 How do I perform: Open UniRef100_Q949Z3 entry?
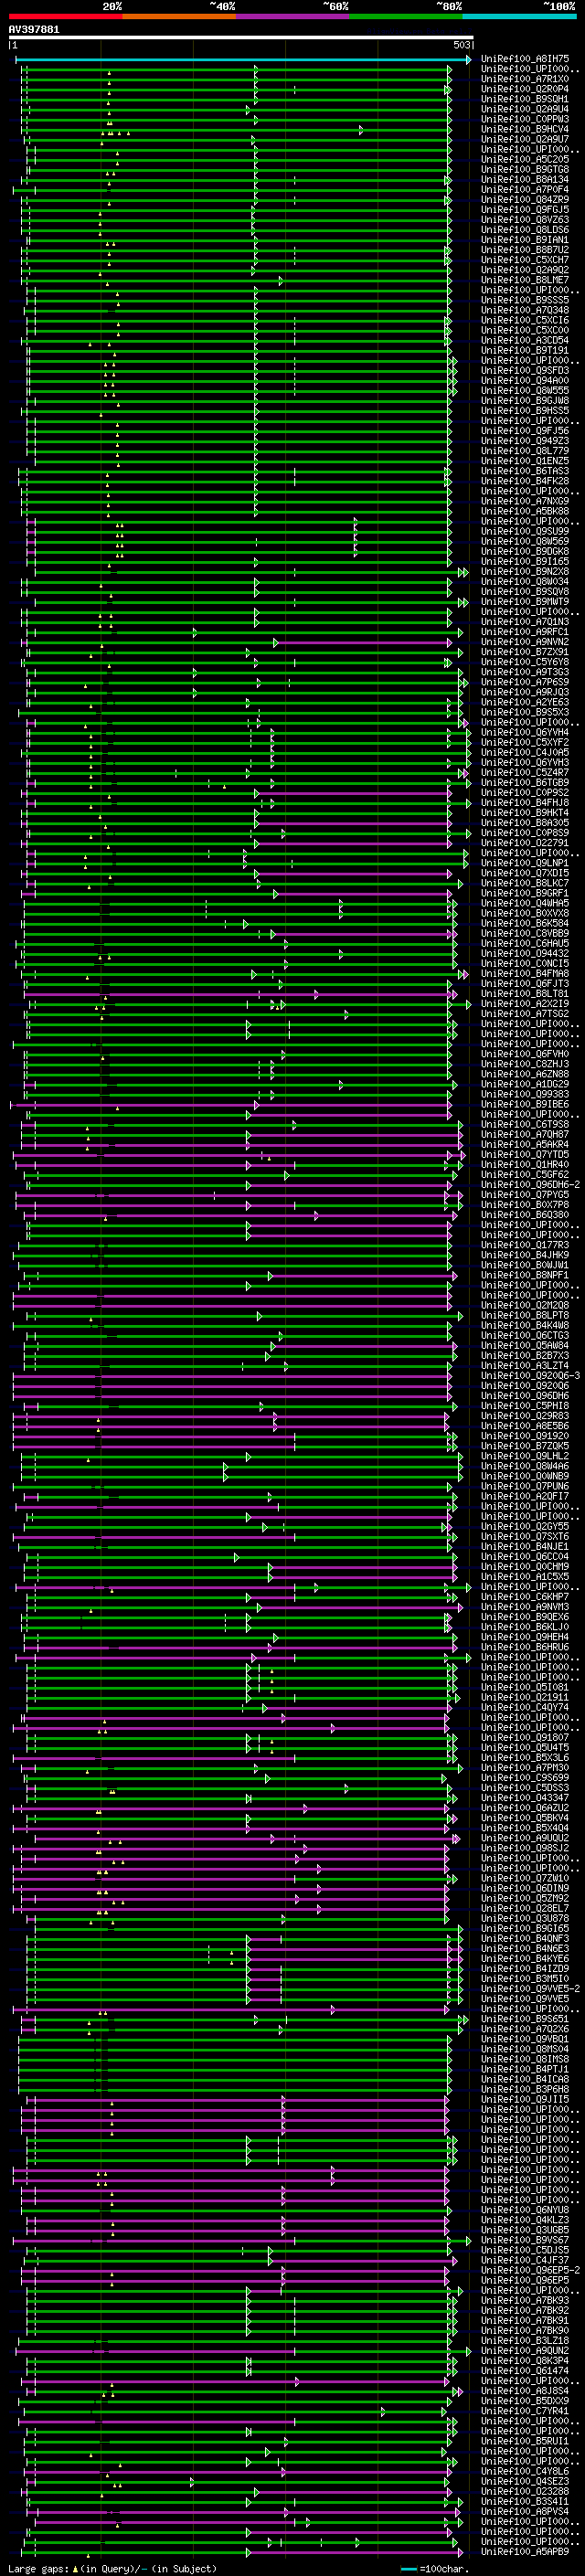point(525,441)
